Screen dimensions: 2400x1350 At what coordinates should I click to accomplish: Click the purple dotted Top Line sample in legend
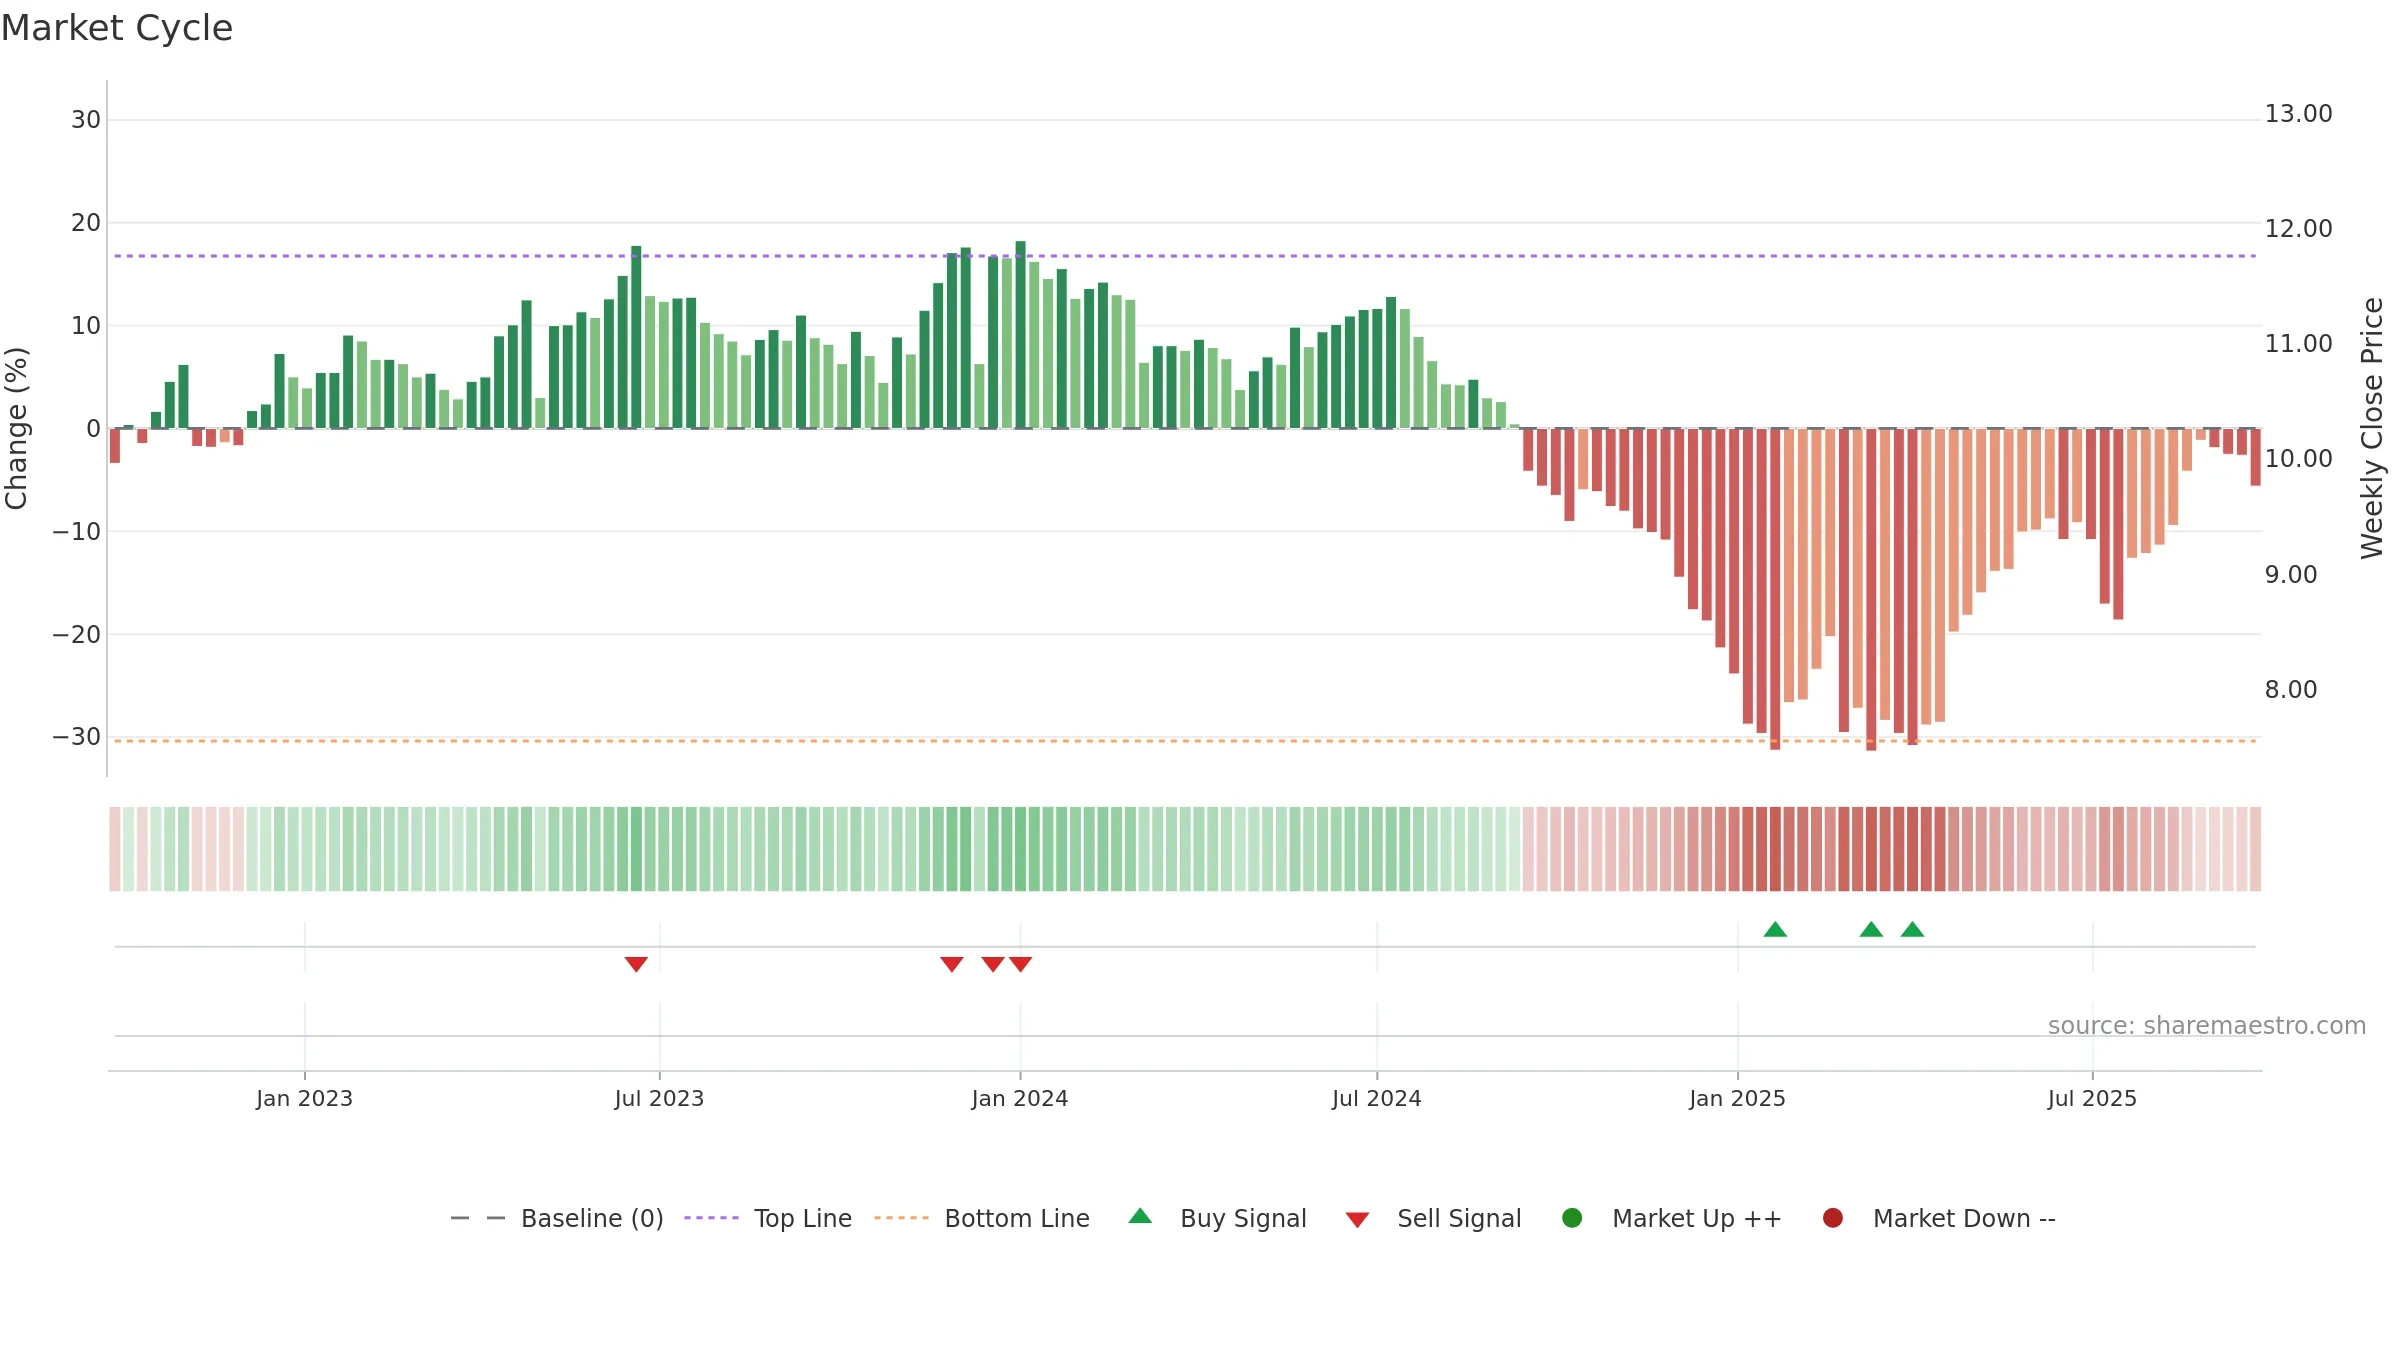click(x=711, y=1218)
